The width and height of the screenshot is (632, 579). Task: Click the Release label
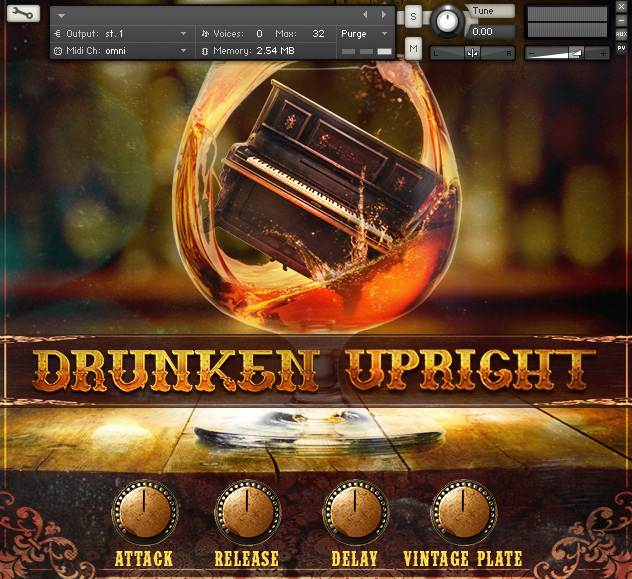tap(247, 559)
